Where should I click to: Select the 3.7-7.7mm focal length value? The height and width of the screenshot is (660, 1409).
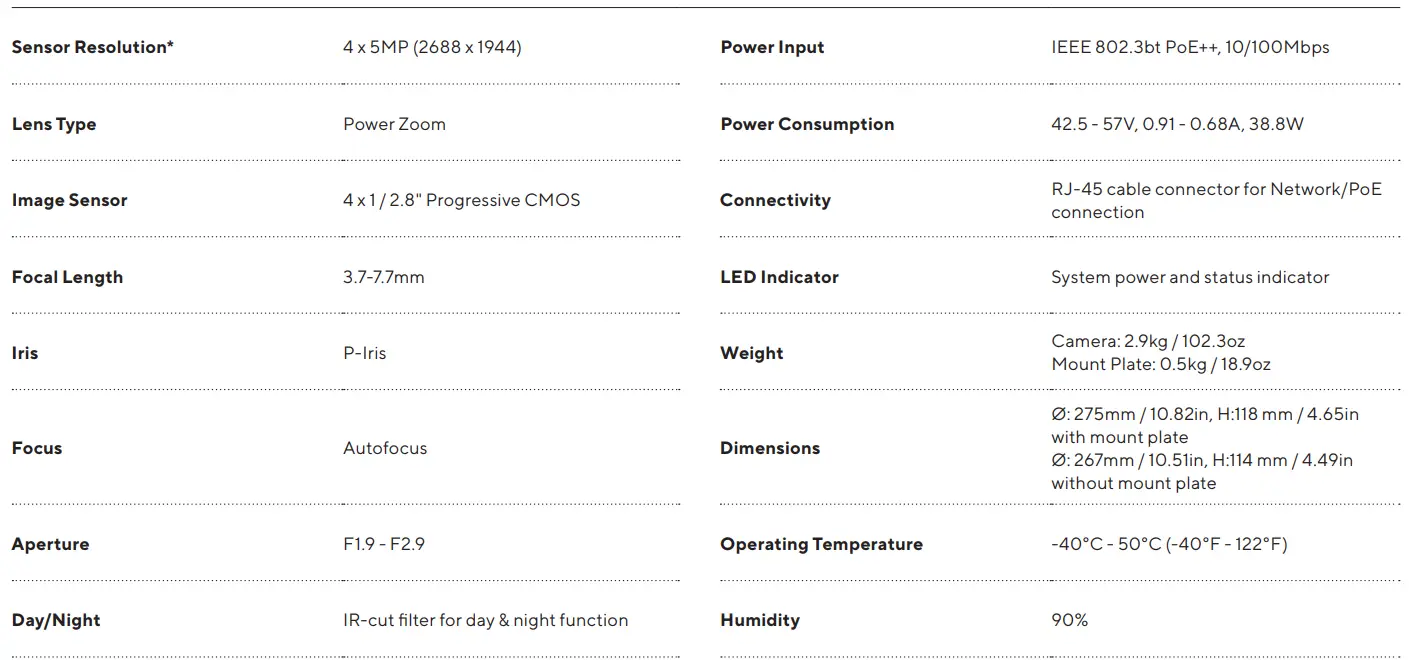pos(383,277)
